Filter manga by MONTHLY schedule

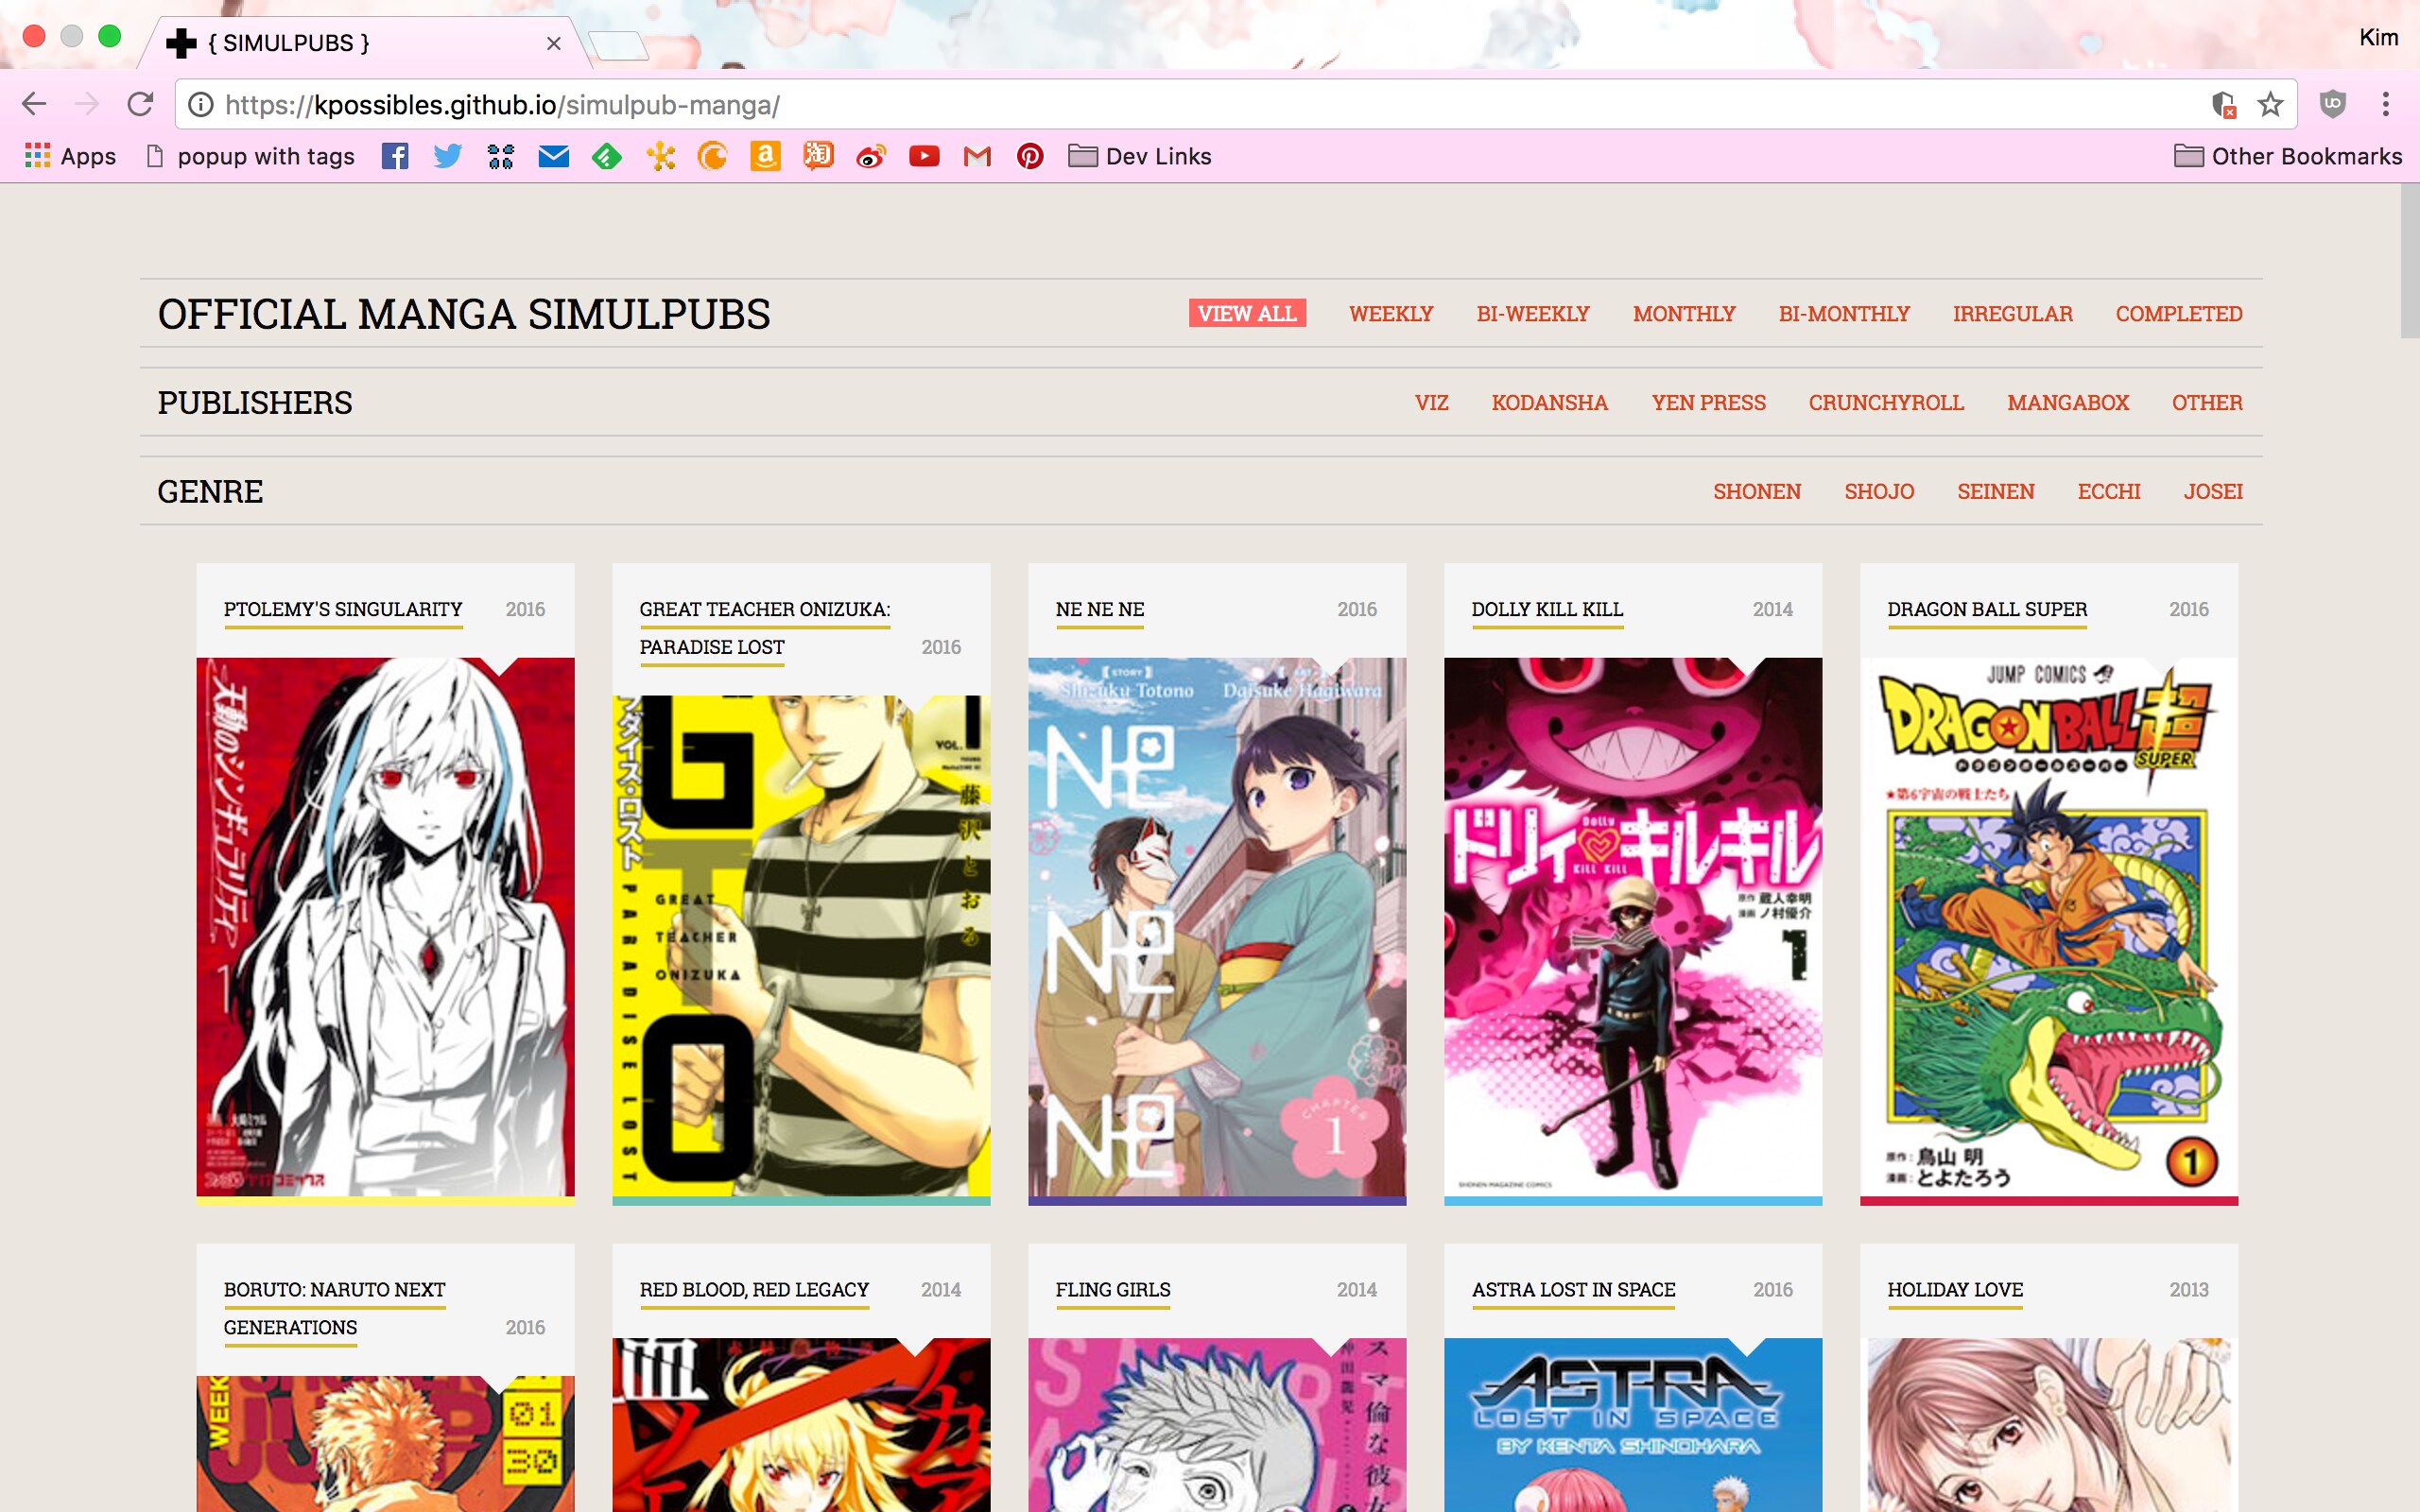point(1684,313)
